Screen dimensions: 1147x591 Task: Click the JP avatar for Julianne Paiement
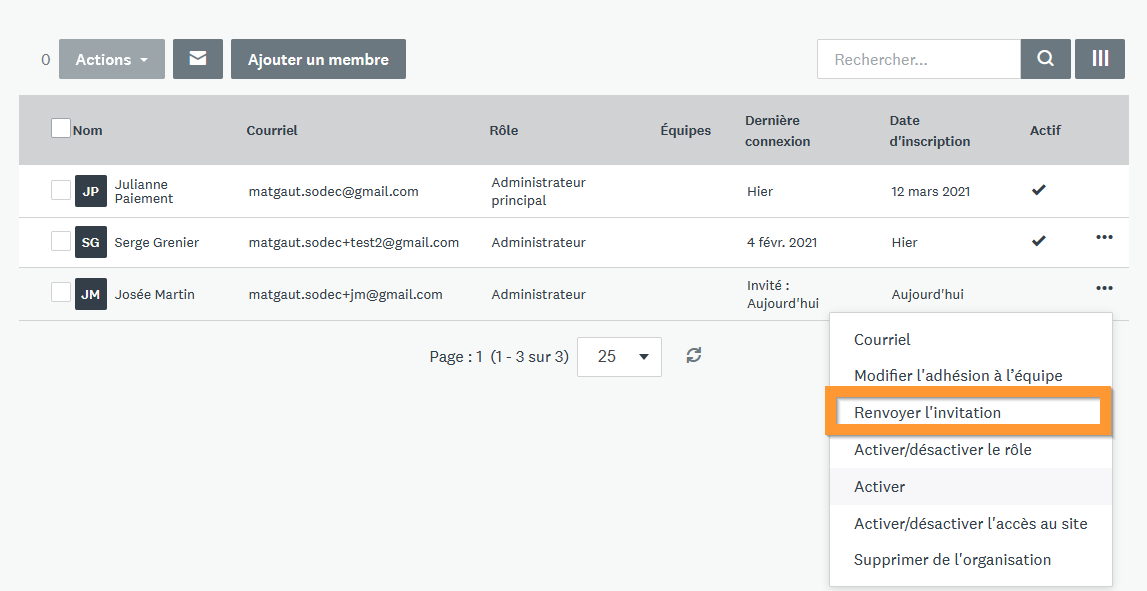pos(90,191)
